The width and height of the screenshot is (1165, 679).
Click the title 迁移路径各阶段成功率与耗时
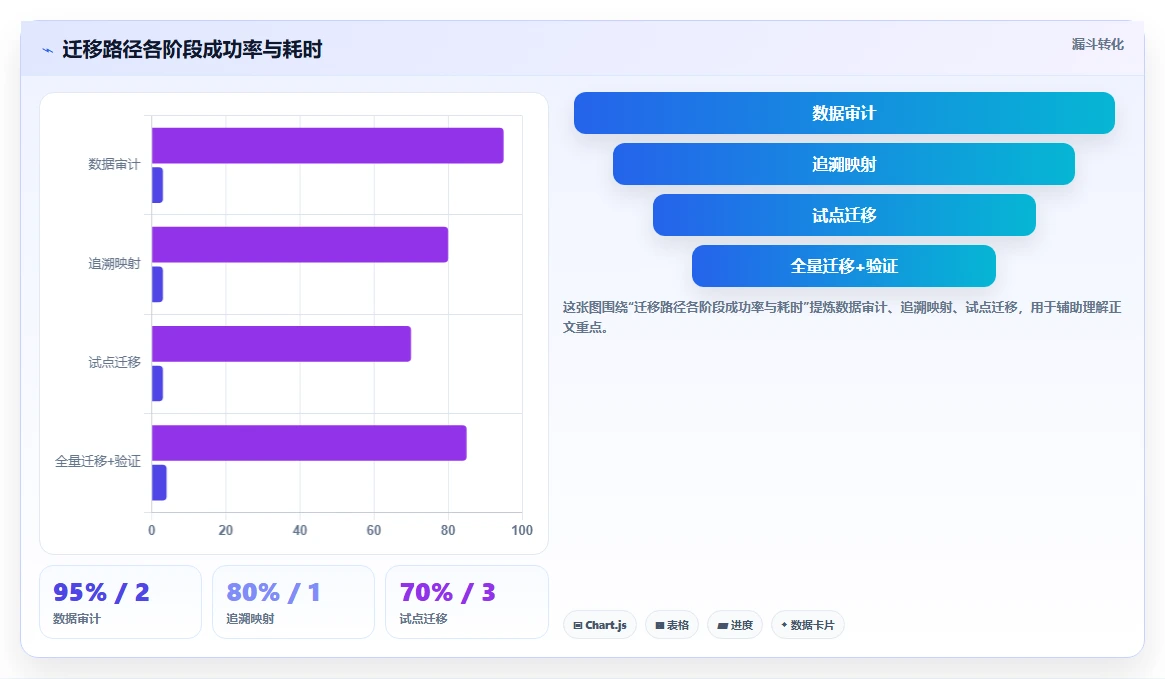pyautogui.click(x=192, y=50)
